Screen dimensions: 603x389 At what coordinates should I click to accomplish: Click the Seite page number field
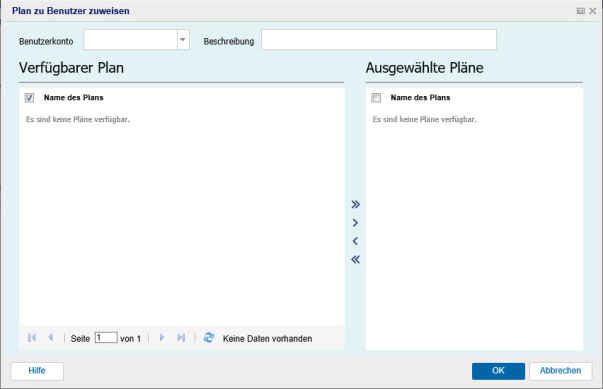106,337
